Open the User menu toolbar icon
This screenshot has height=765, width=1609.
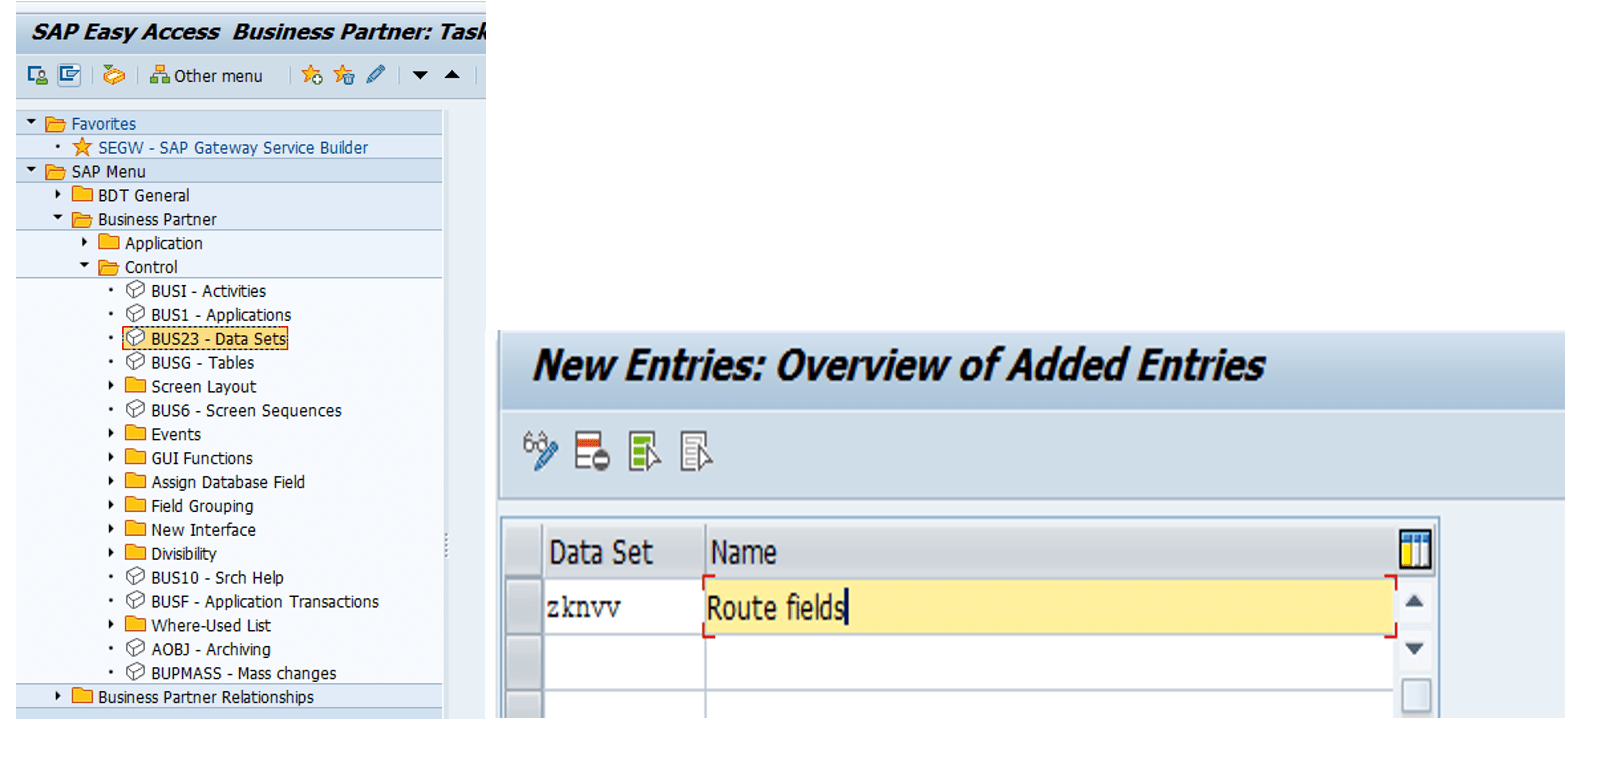coord(38,75)
